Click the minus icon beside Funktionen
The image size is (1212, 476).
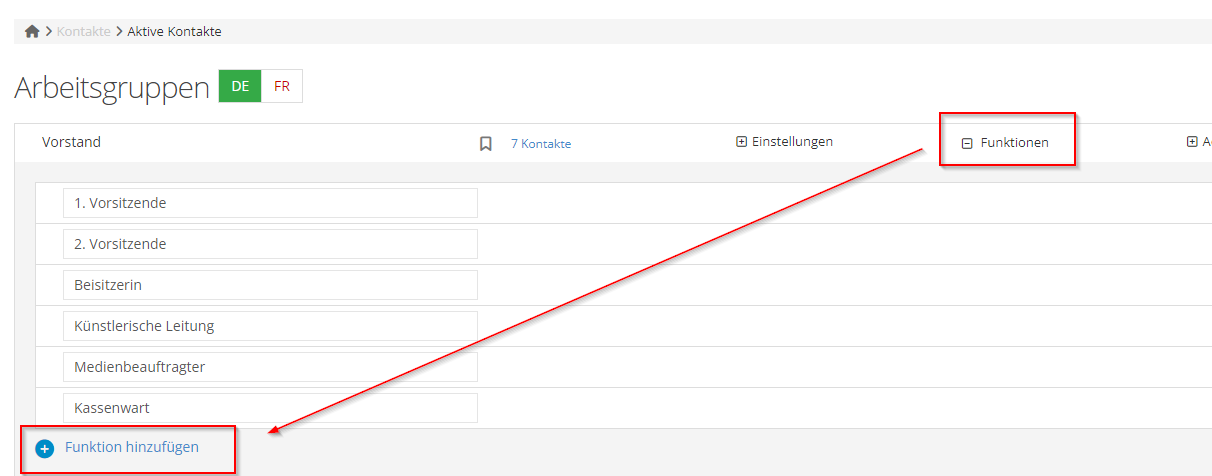[967, 144]
